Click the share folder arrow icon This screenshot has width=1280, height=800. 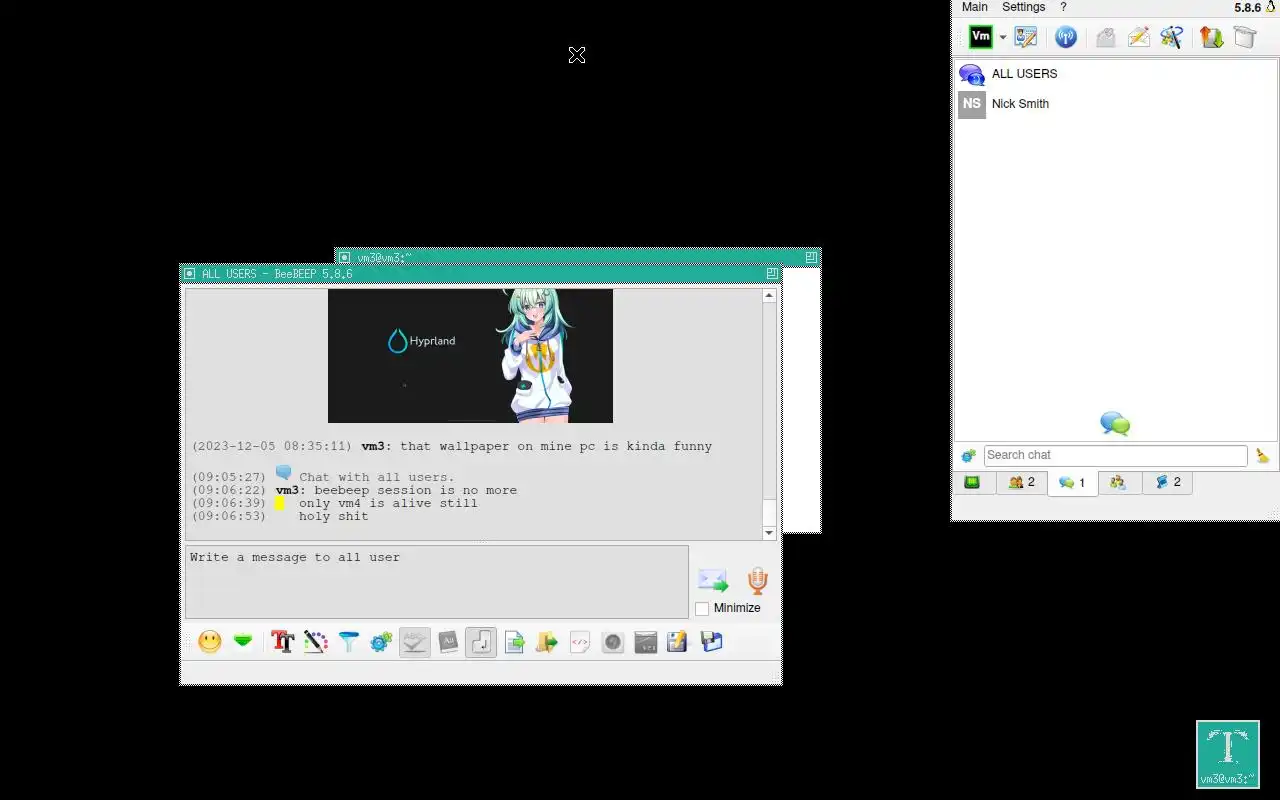point(547,642)
